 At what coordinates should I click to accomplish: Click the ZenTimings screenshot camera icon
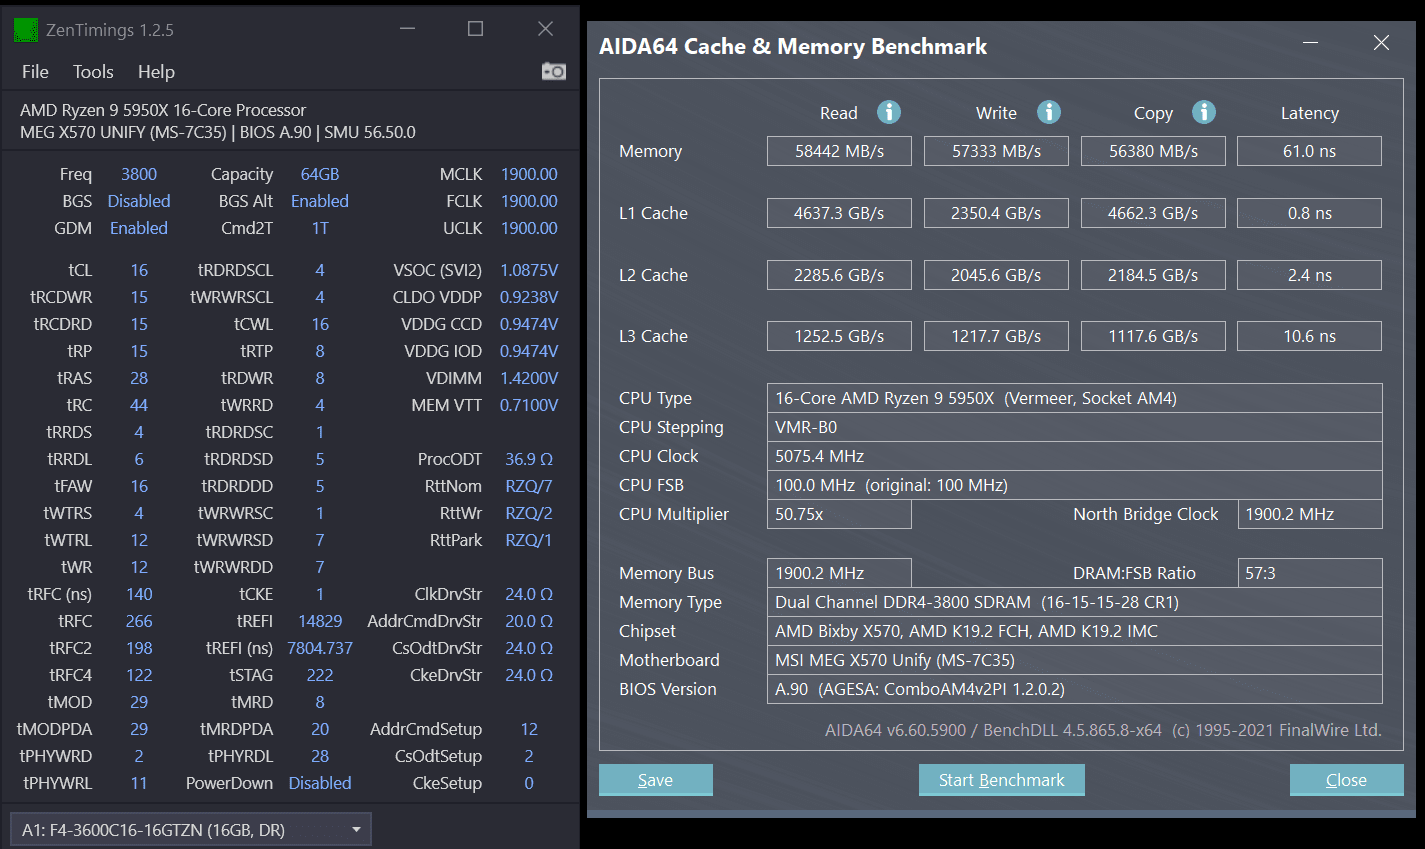(x=553, y=71)
